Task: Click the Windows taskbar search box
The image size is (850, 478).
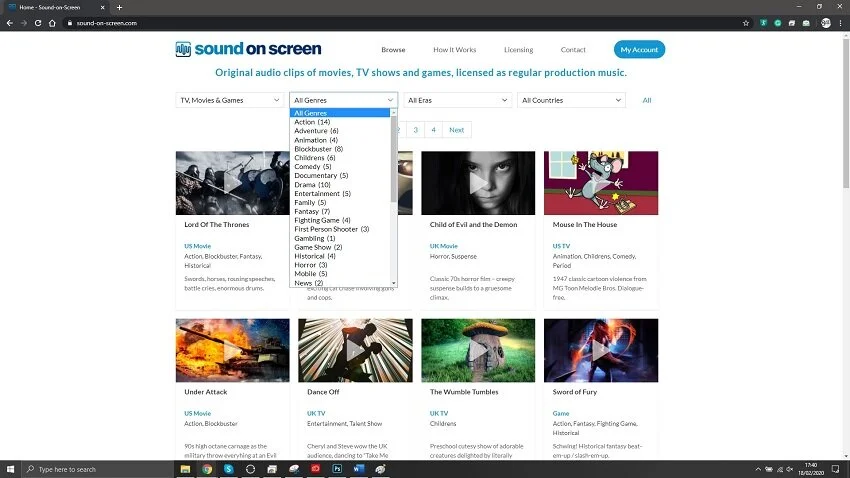Action: (98, 469)
